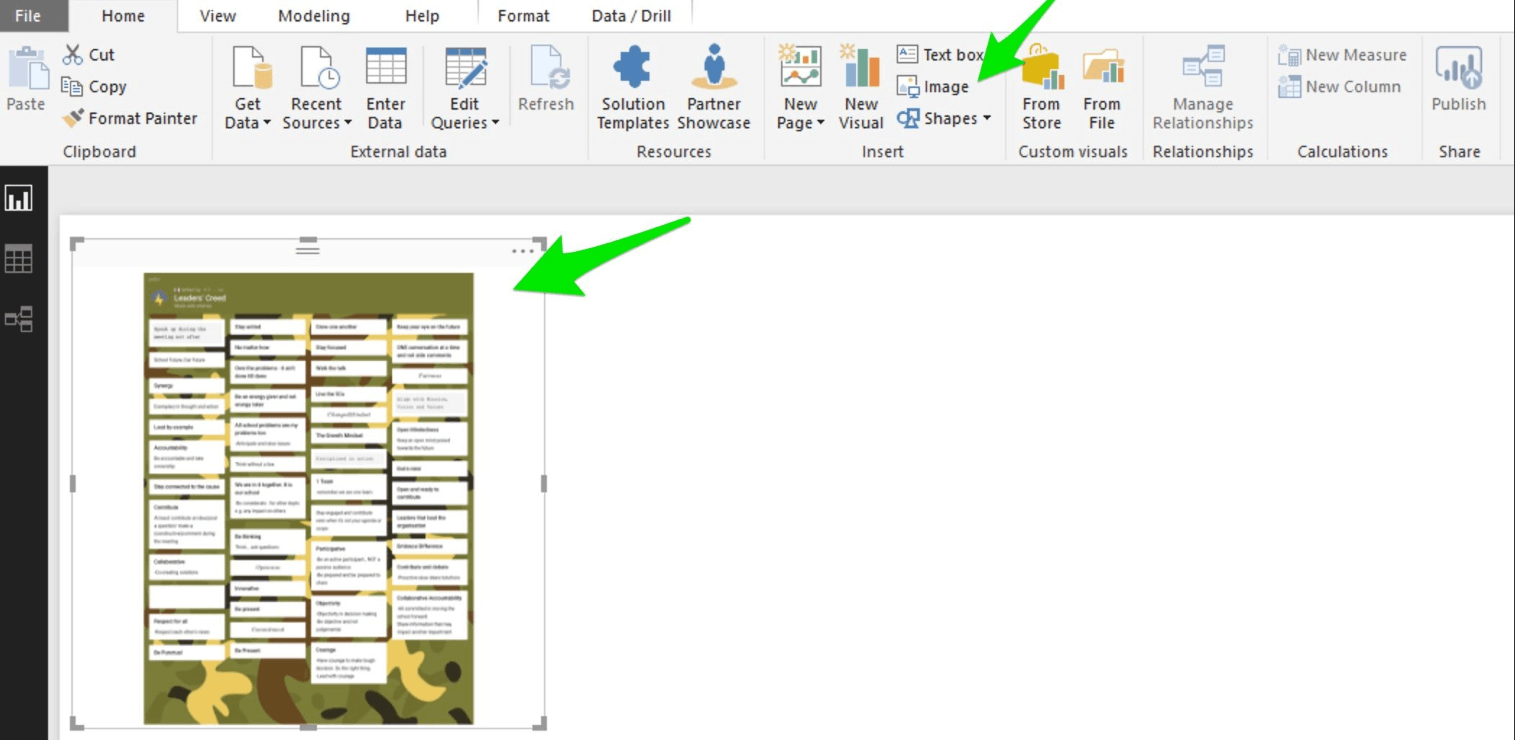Image resolution: width=1515 pixels, height=740 pixels.
Task: Switch to Relationships view in sidebar
Action: (19, 319)
